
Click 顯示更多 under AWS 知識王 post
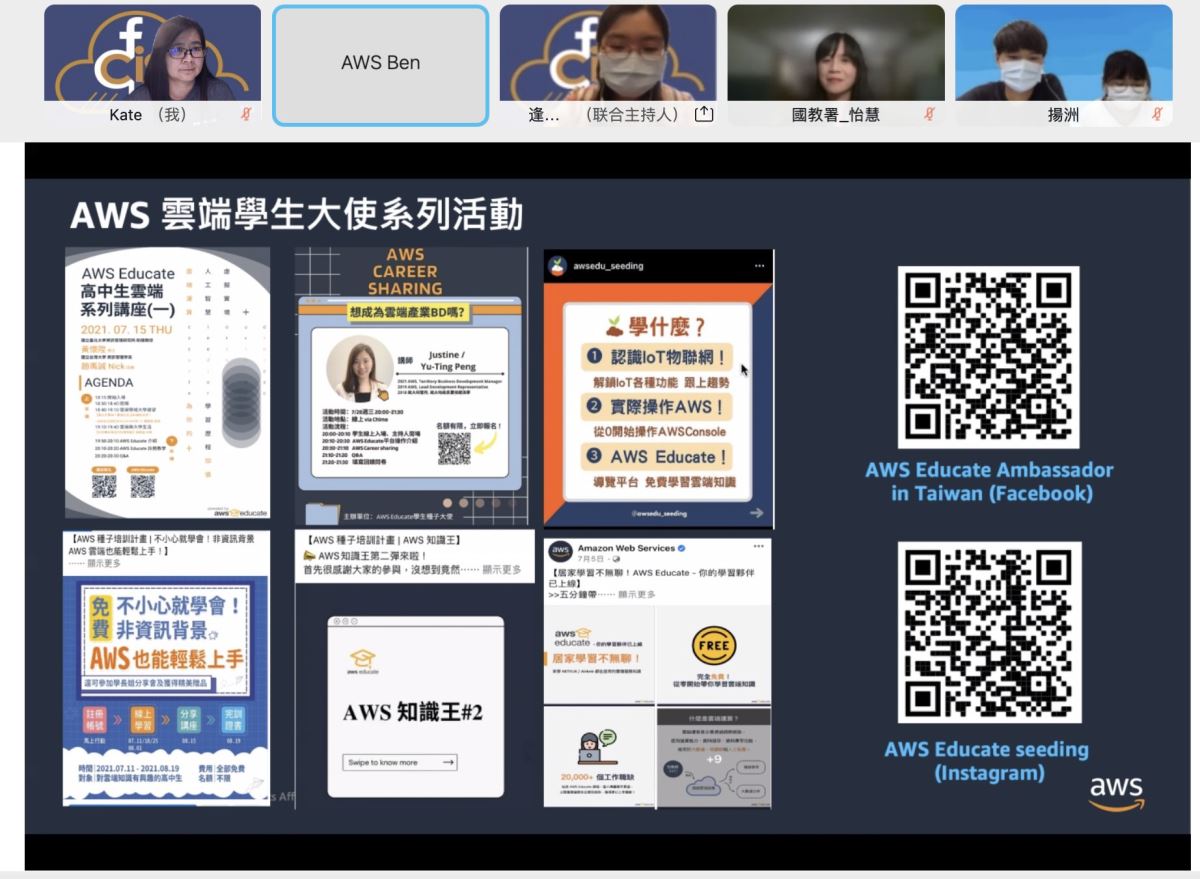[502, 570]
